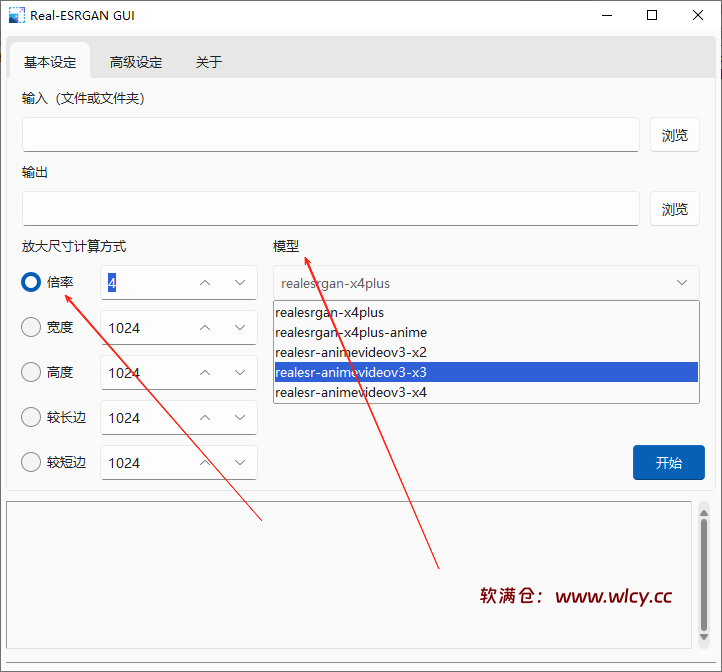Choose highlighted realesr-animevideov3-x3 model
This screenshot has width=722, height=672.
tap(486, 372)
